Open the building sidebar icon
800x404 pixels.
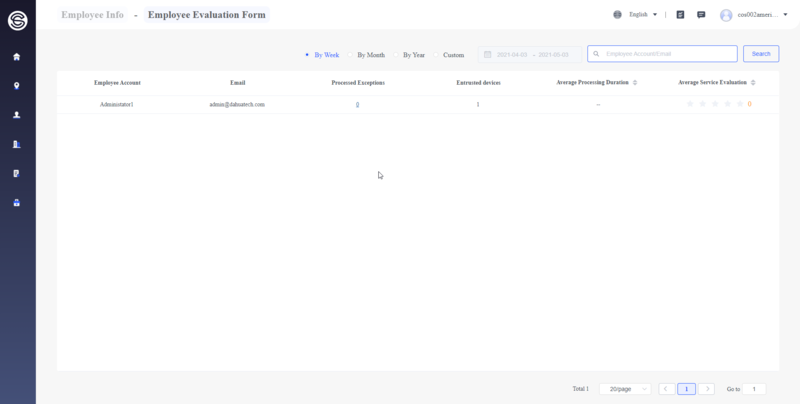[x=16, y=144]
